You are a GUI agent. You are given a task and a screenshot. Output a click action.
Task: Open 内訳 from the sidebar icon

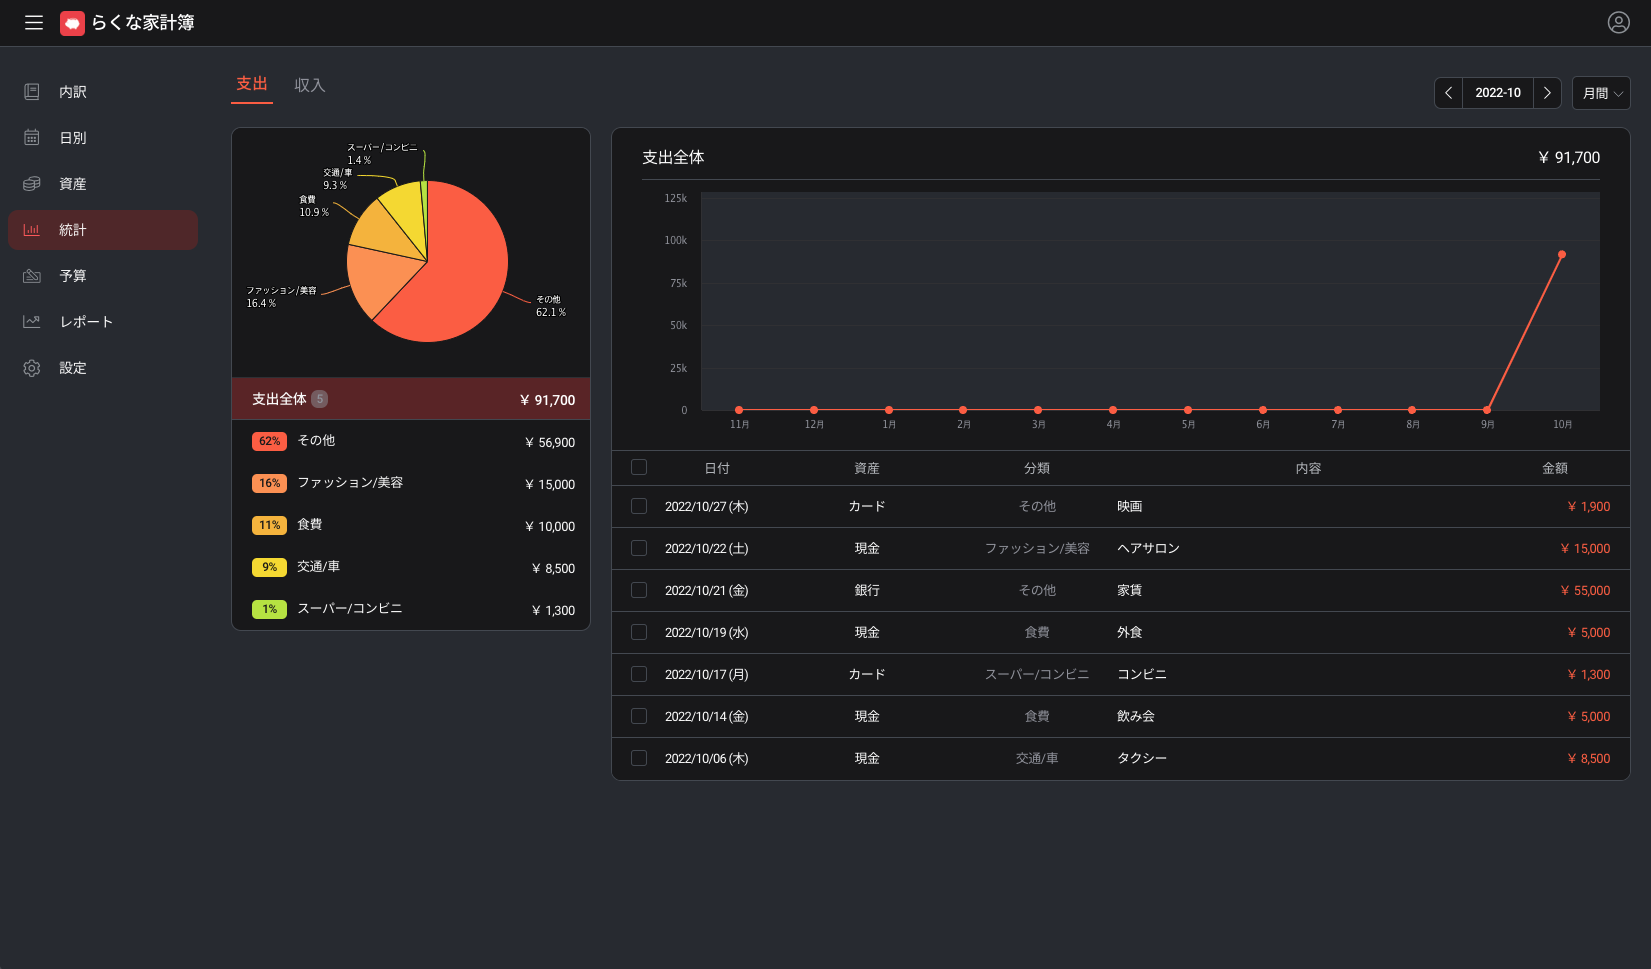(32, 92)
